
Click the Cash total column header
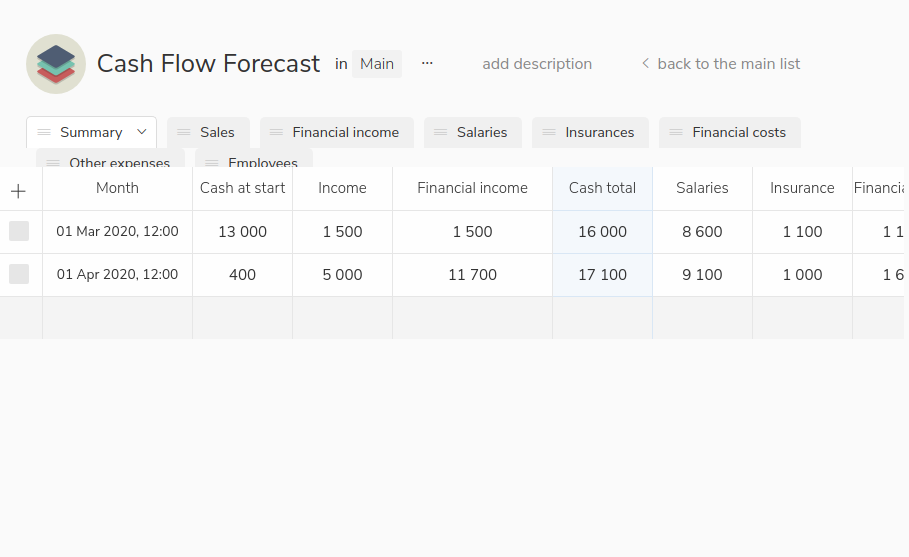602,188
